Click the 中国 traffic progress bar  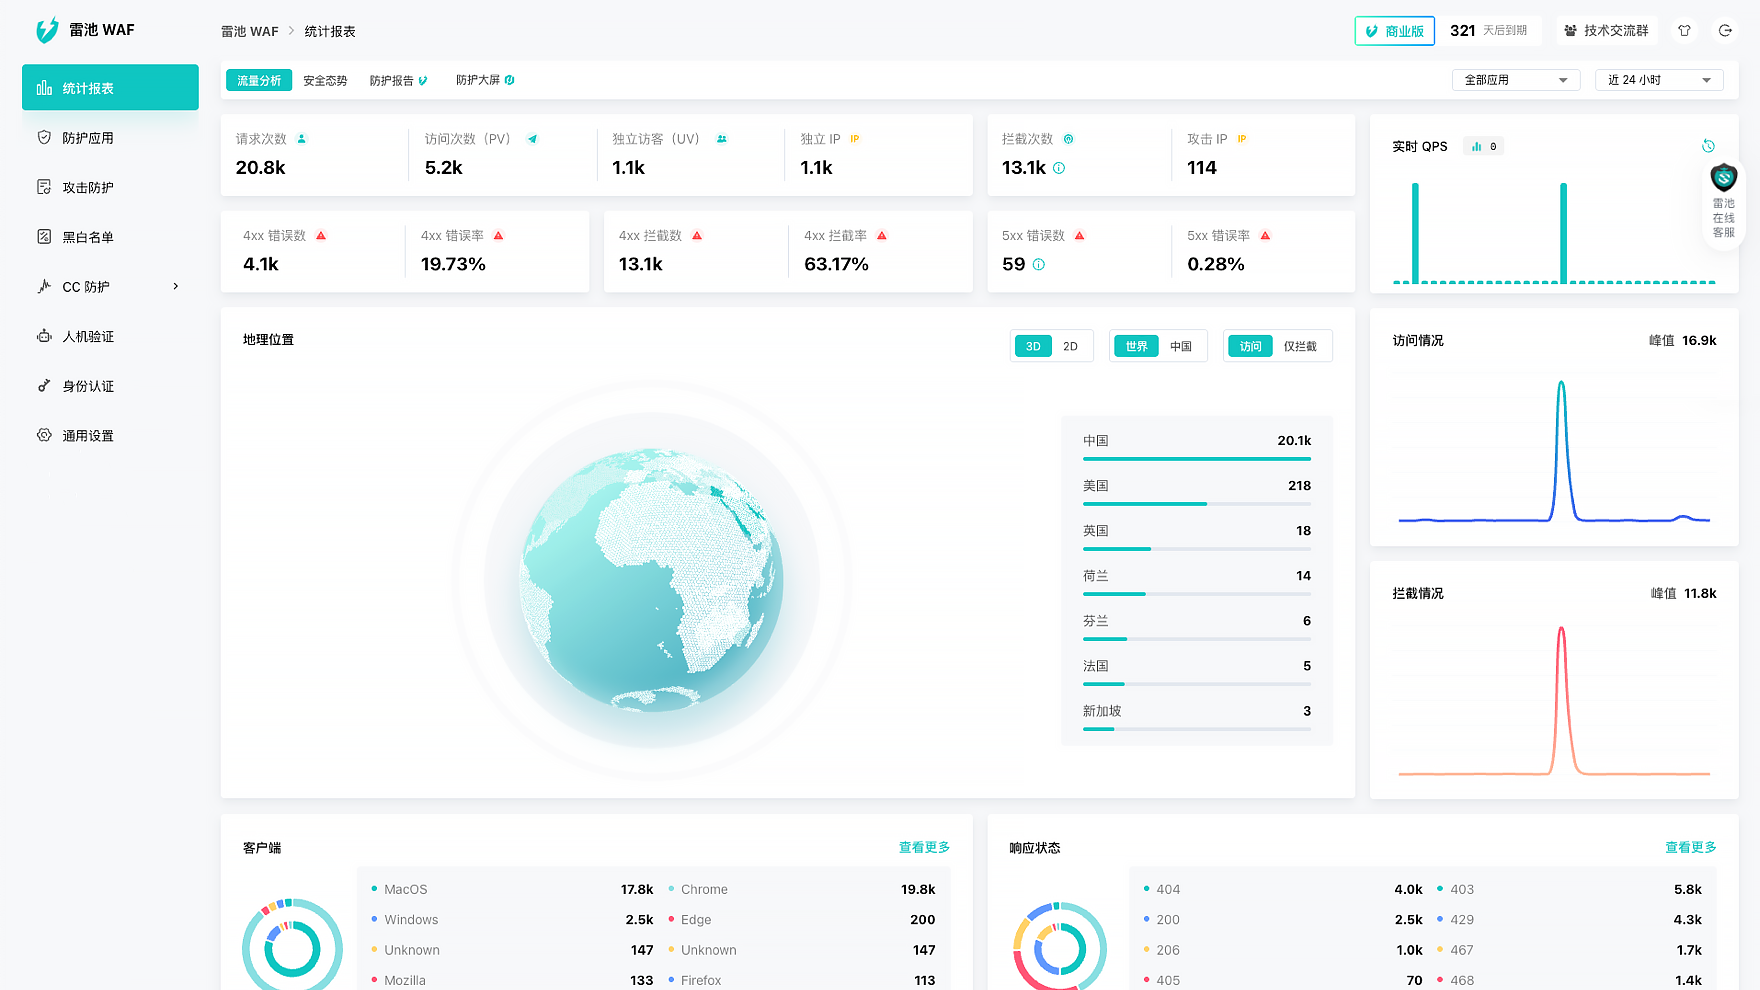(1196, 459)
